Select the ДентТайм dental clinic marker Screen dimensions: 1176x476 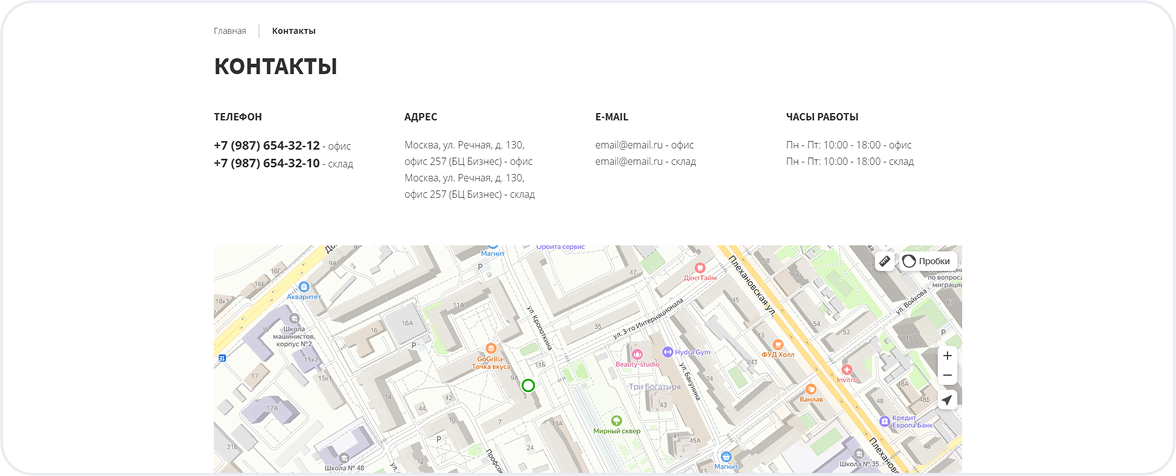click(x=700, y=268)
